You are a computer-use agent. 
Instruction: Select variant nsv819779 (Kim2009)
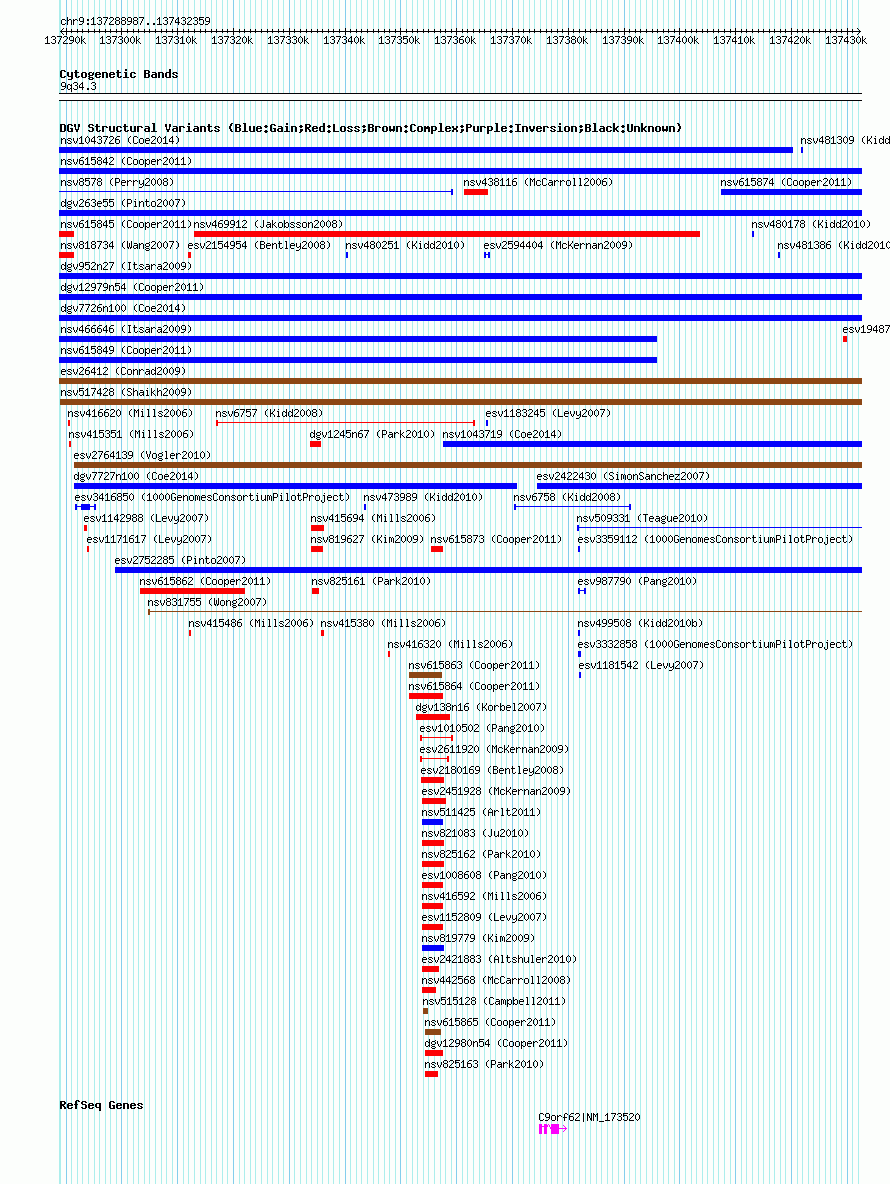pyautogui.click(x=479, y=939)
